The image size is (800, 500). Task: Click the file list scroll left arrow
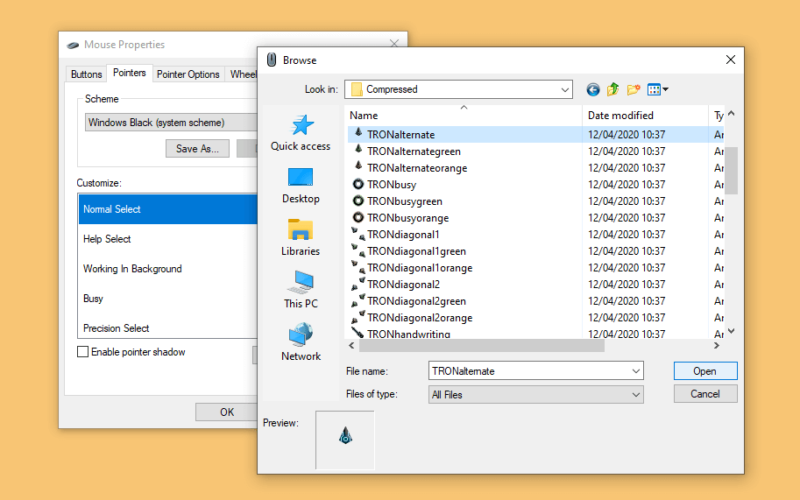click(352, 345)
